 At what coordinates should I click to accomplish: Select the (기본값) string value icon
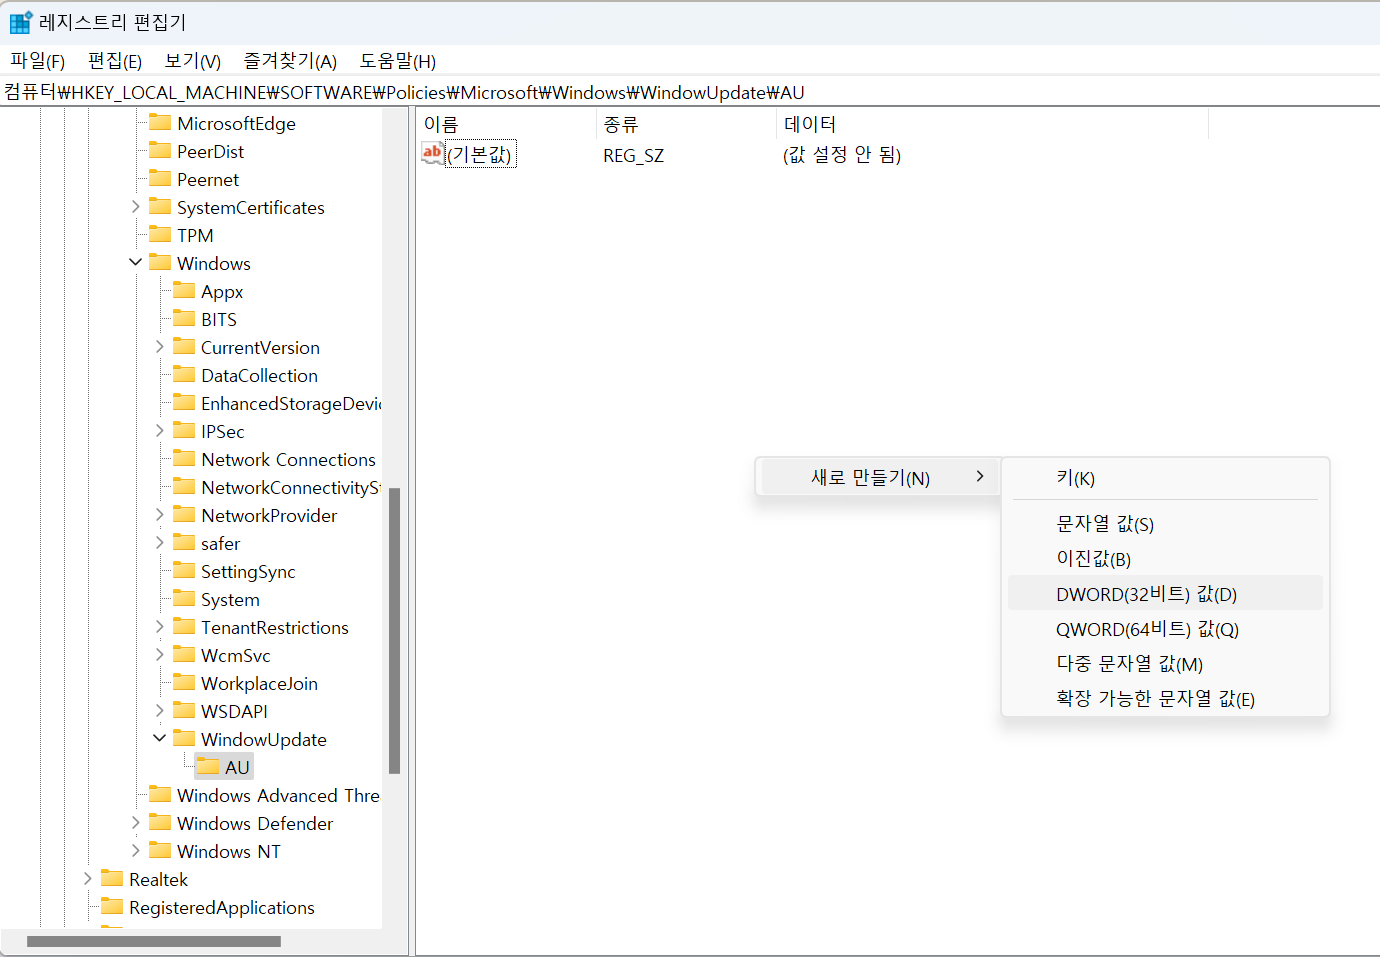point(432,153)
